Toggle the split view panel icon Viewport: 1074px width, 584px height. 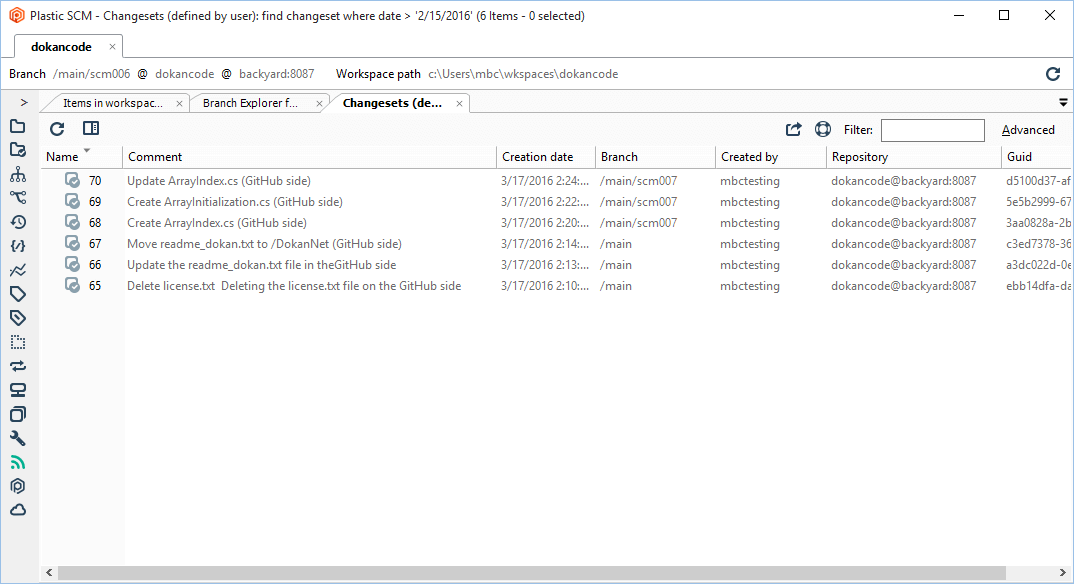90,129
